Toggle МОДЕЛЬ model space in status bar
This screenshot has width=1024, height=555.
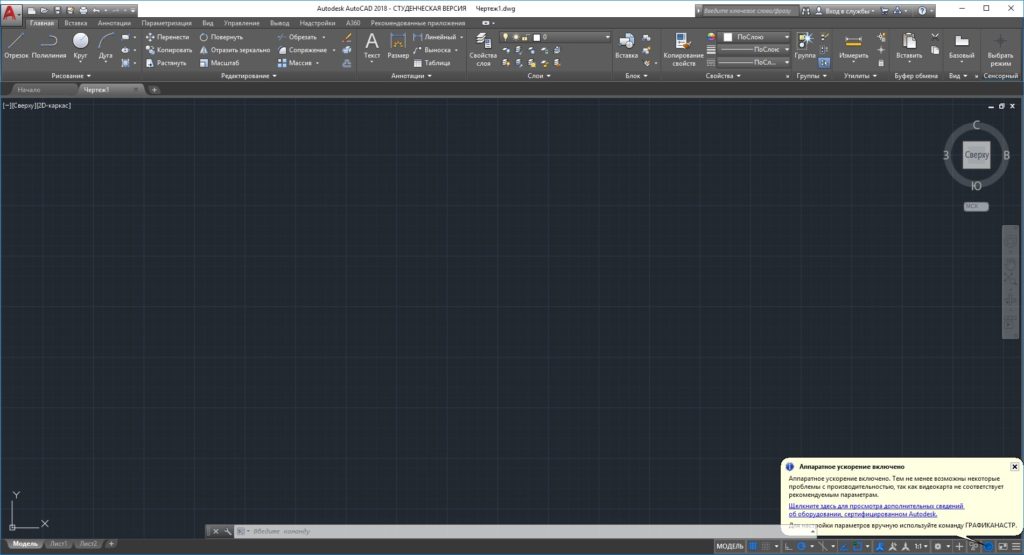click(x=729, y=546)
